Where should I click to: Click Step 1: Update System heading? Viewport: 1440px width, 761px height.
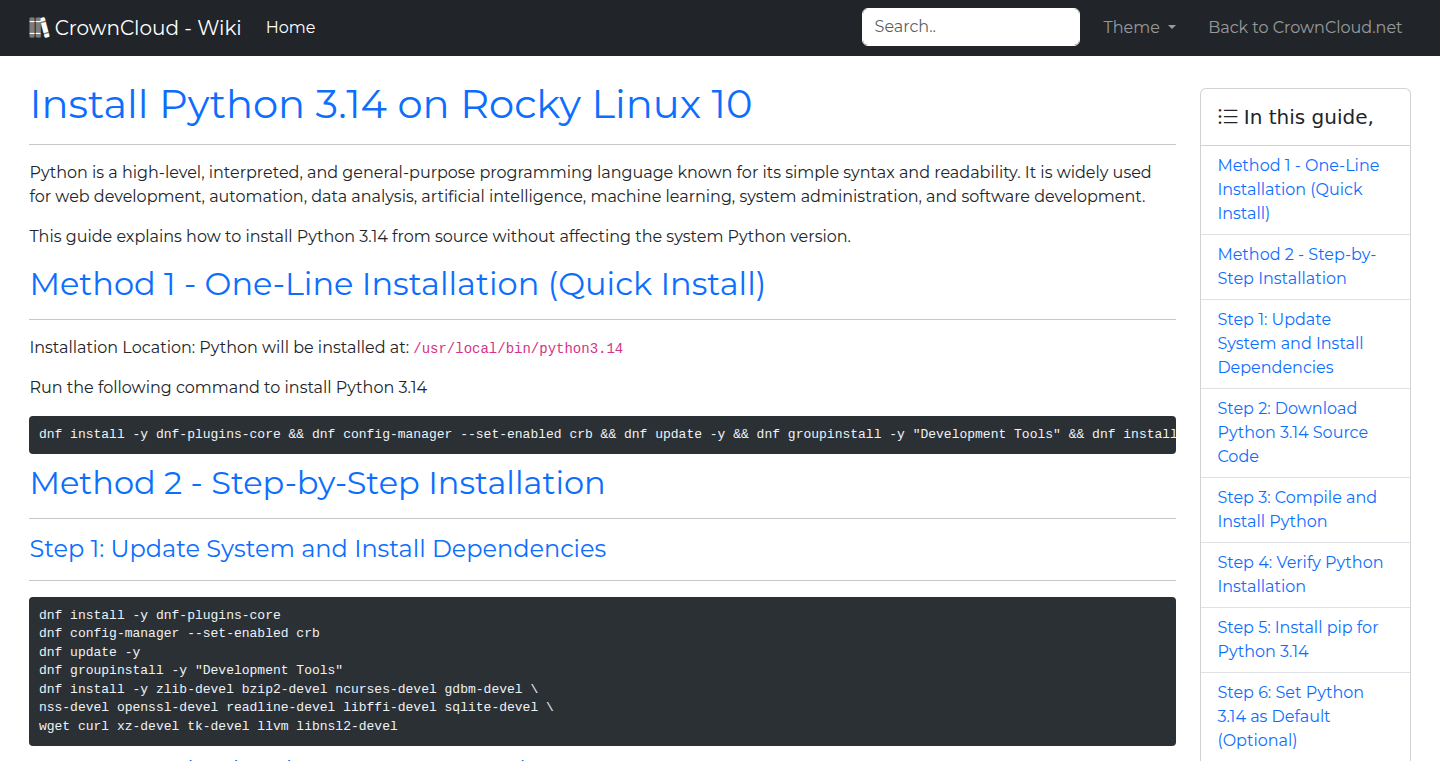(318, 548)
